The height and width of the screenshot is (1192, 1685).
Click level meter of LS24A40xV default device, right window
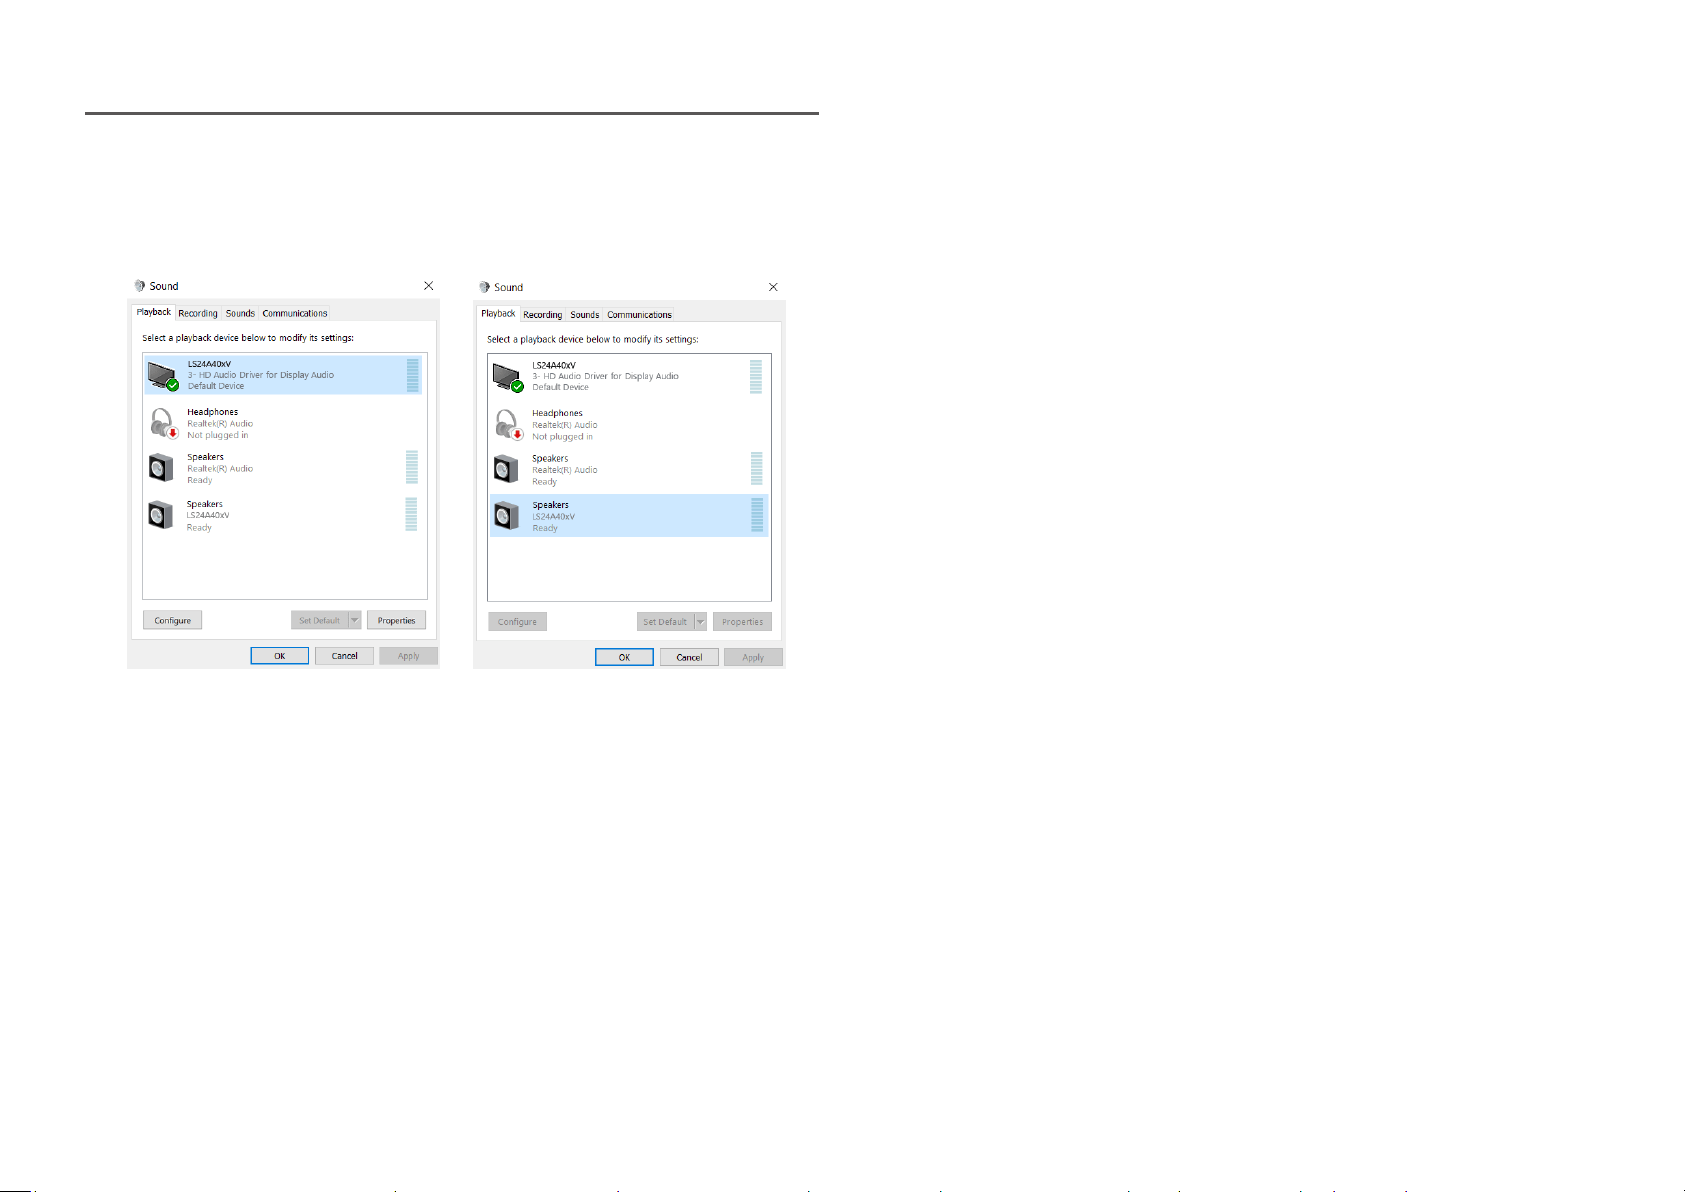tap(756, 376)
